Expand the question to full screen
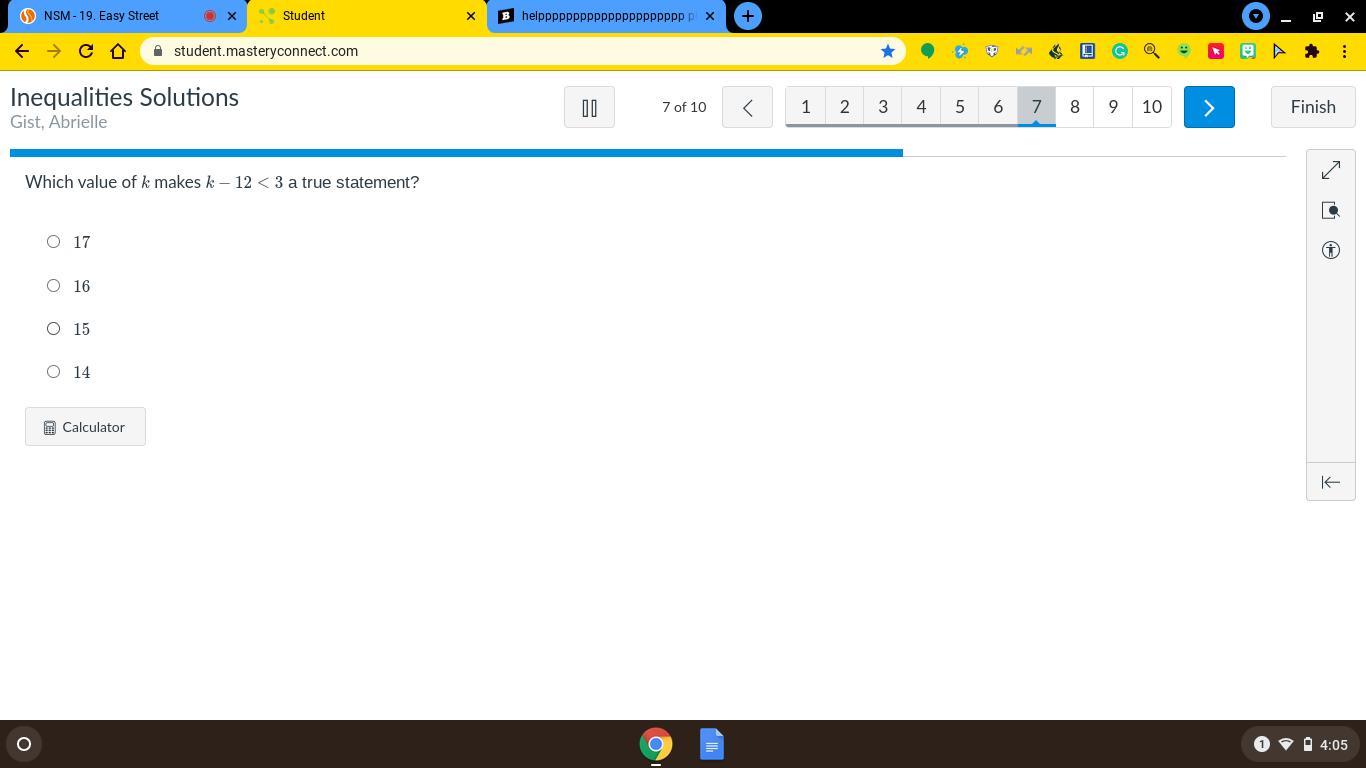The height and width of the screenshot is (768, 1366). (x=1331, y=171)
